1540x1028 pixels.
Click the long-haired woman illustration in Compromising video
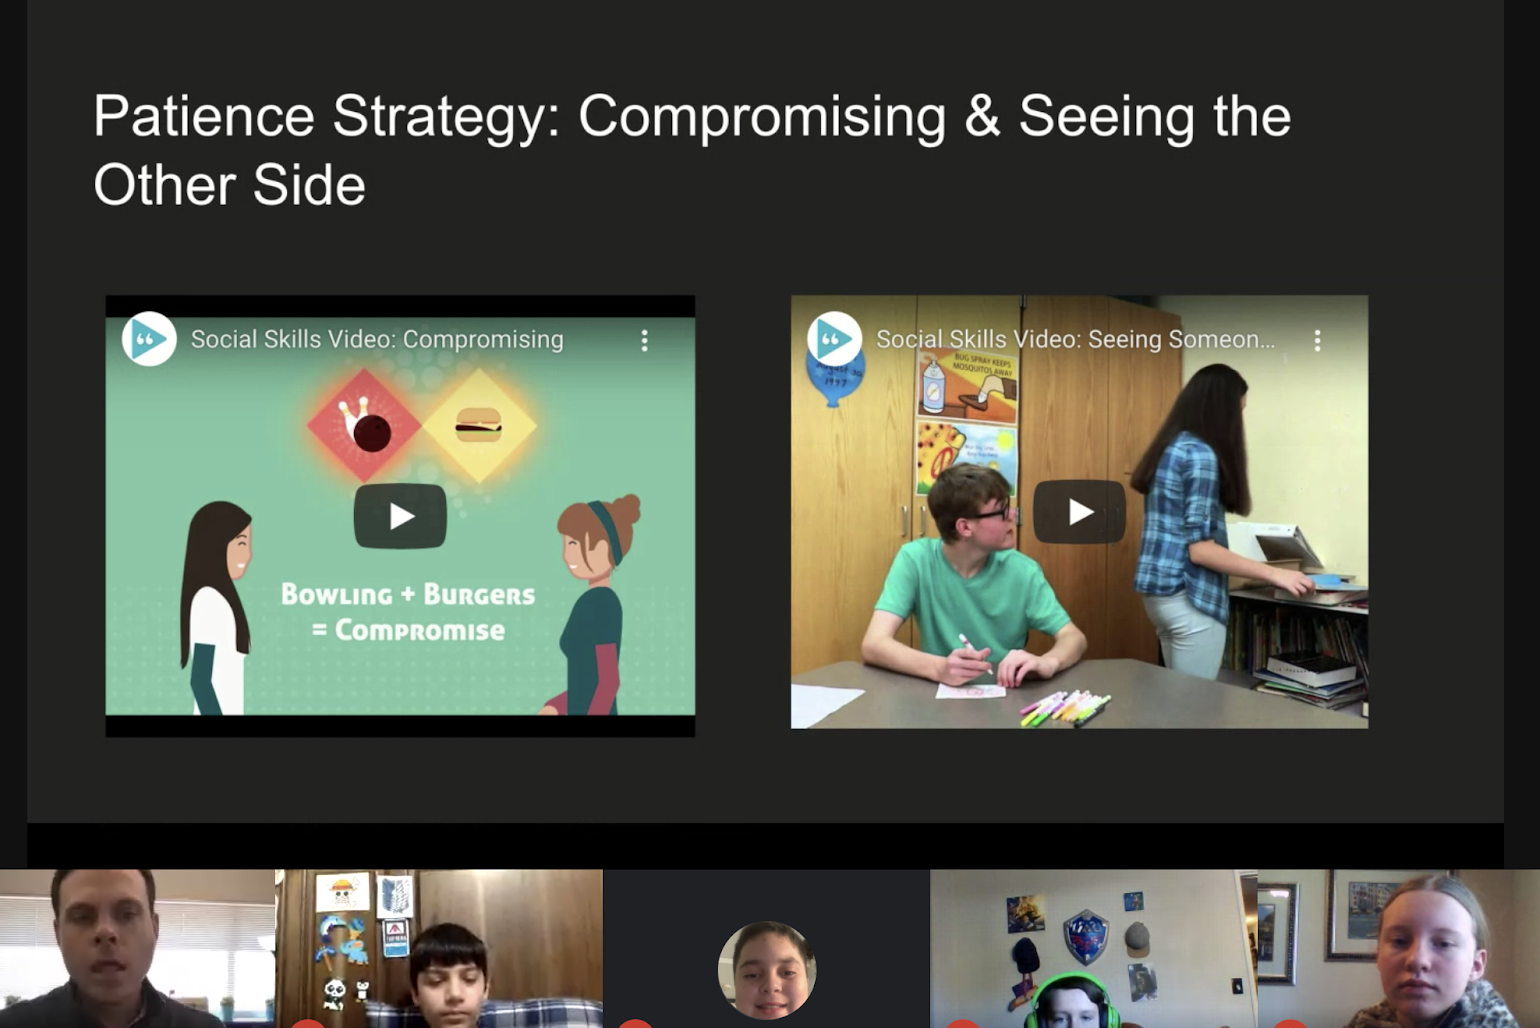(x=216, y=608)
